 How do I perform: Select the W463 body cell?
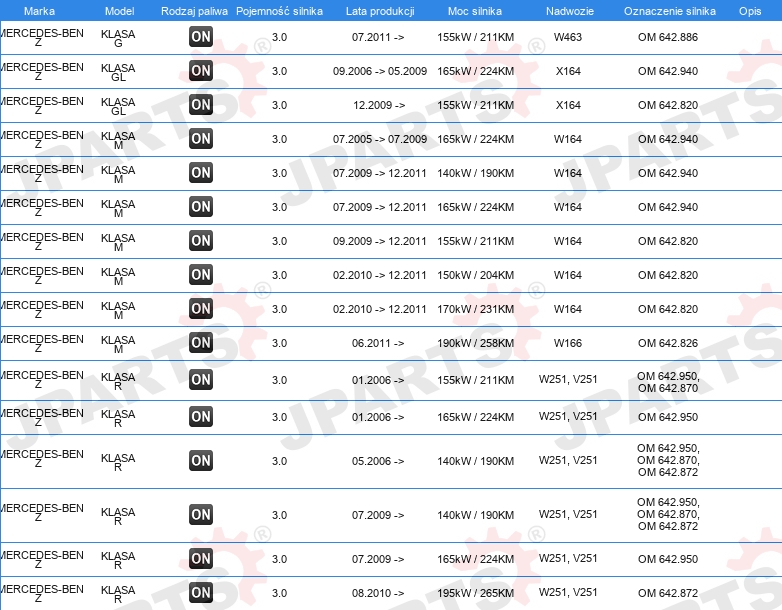(x=568, y=37)
